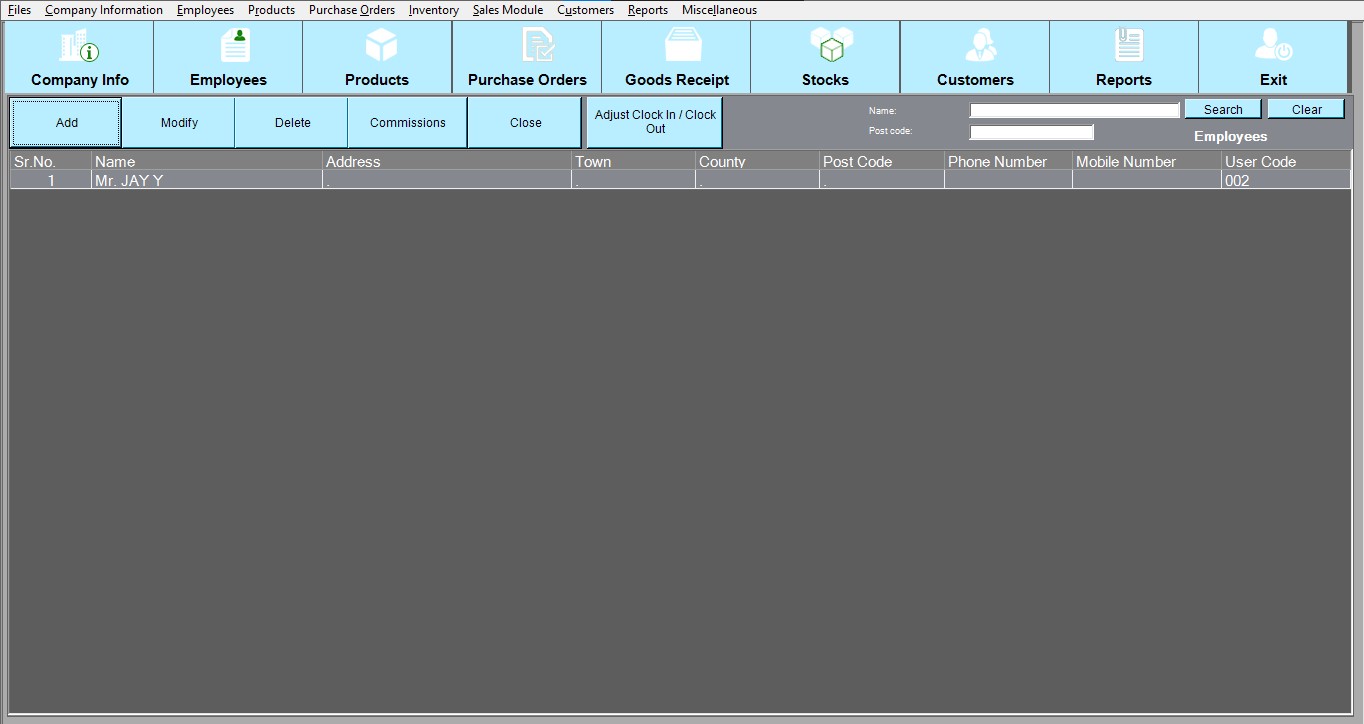
Task: Open the Sales Module menu
Action: click(508, 10)
